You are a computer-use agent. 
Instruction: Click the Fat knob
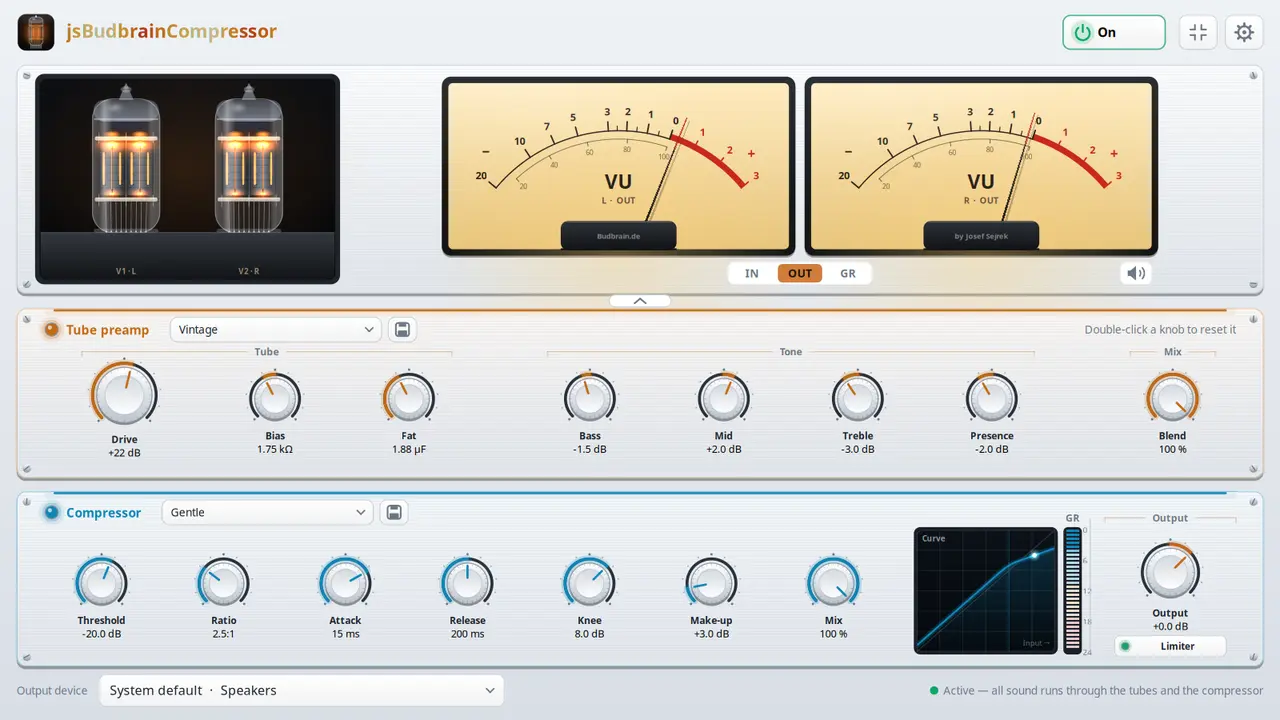tap(409, 398)
